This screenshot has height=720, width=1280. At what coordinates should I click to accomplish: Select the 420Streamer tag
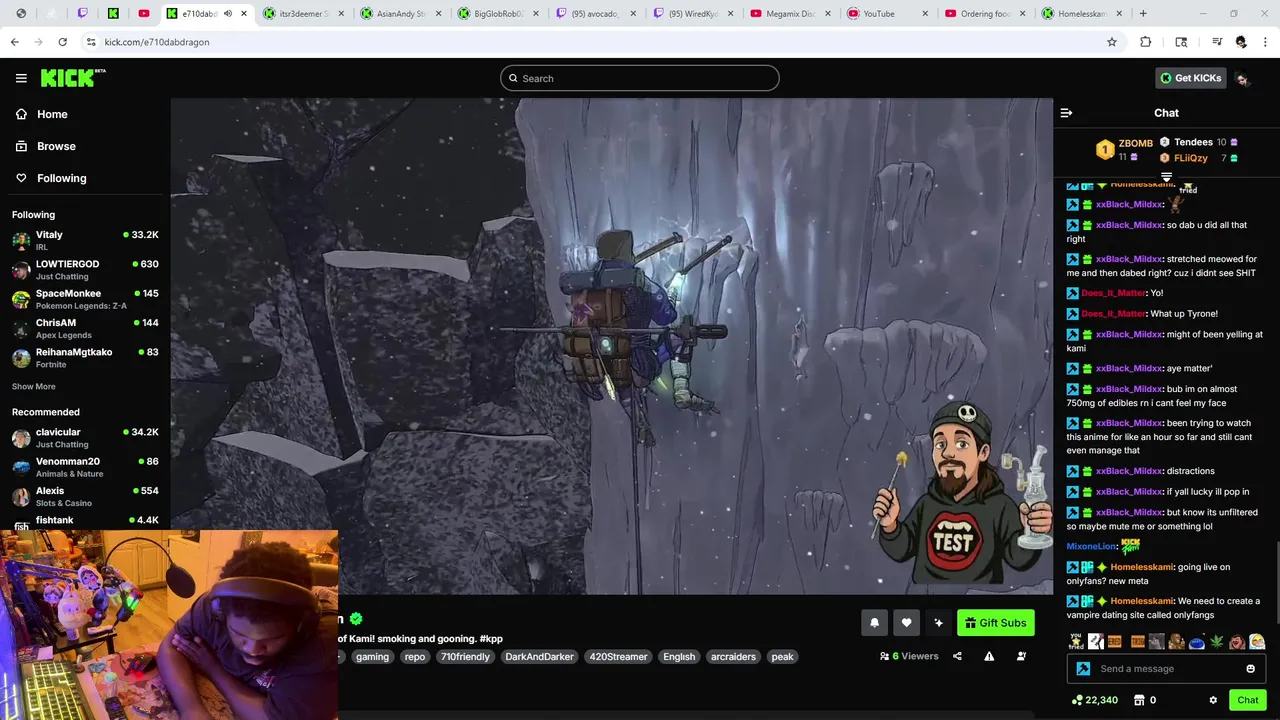click(618, 657)
